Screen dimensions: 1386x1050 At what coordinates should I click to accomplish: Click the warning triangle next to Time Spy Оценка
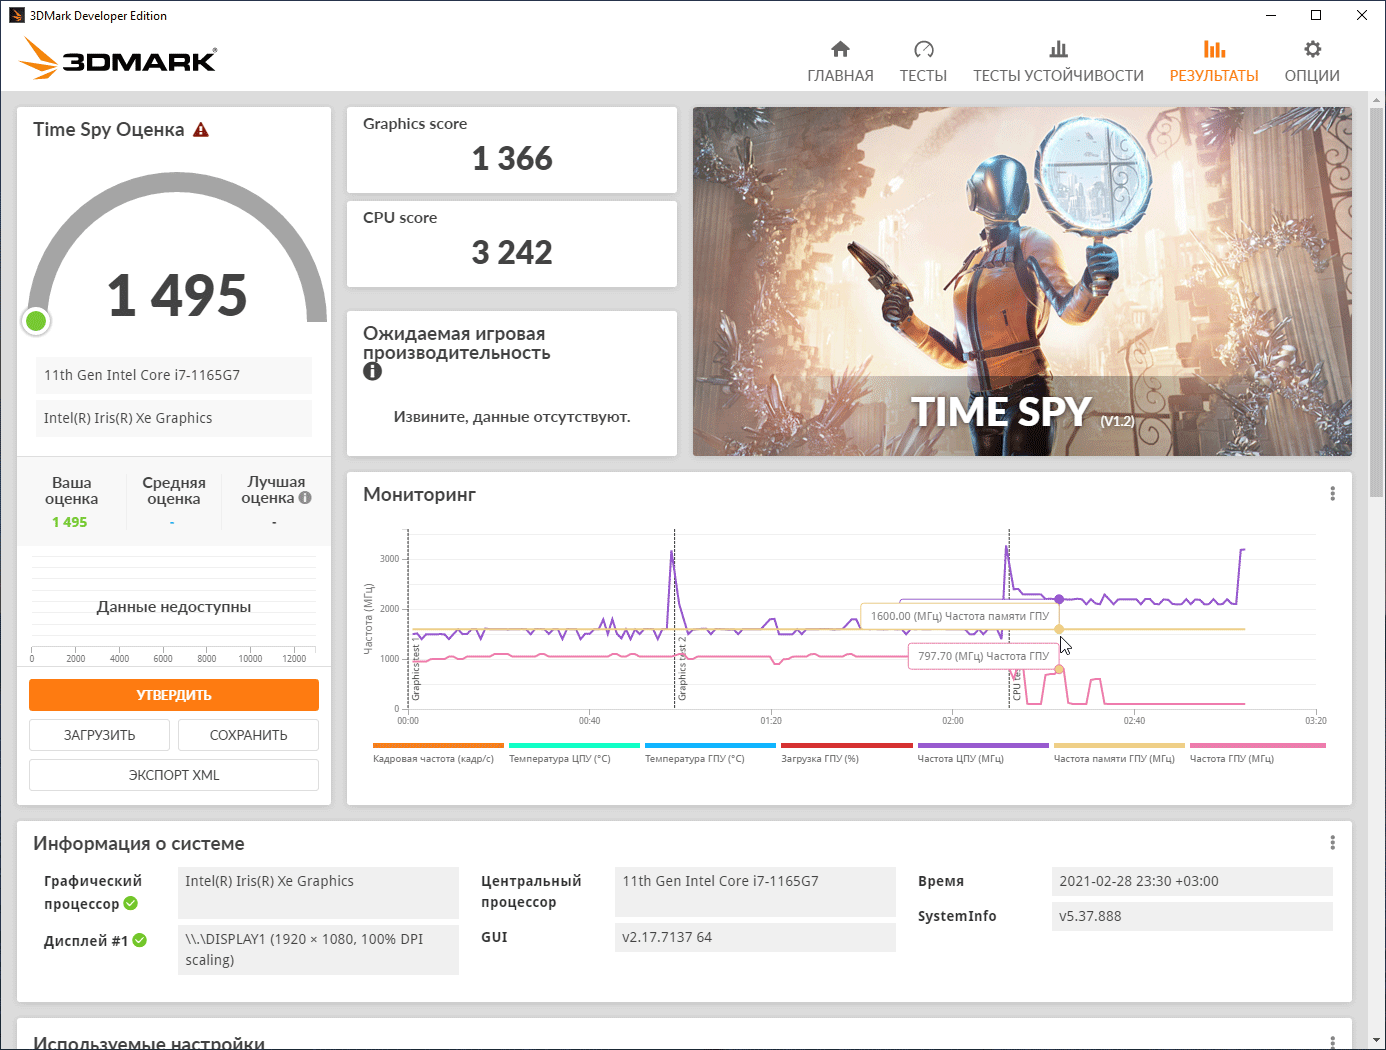(201, 130)
